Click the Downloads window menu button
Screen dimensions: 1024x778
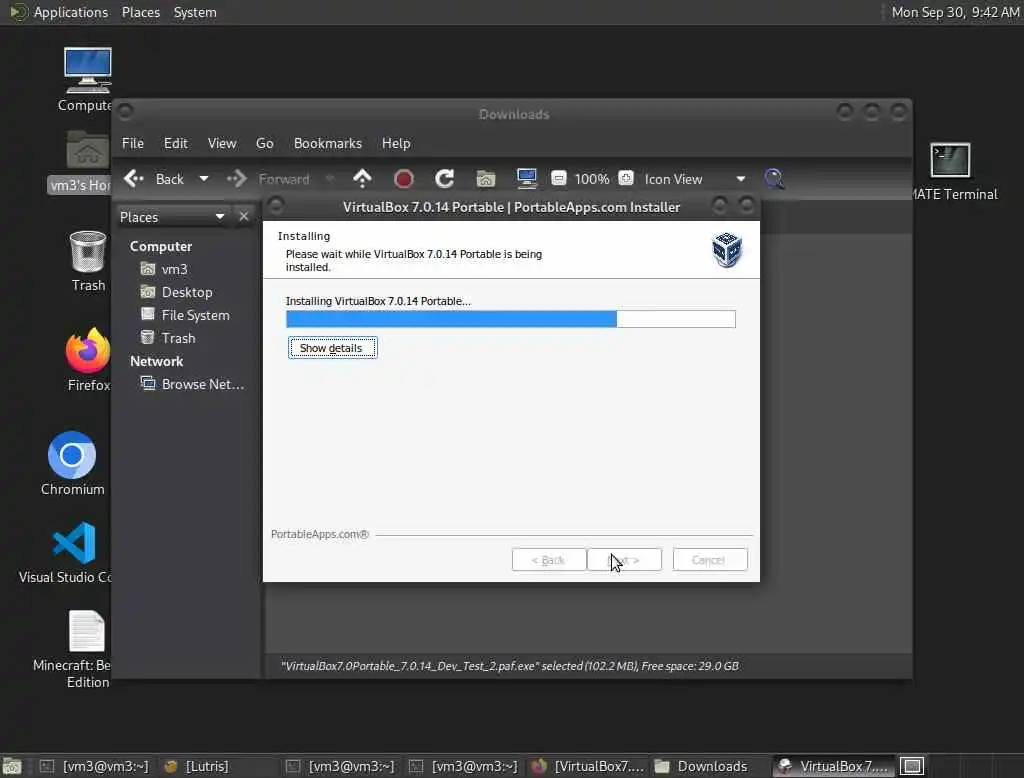(x=126, y=112)
